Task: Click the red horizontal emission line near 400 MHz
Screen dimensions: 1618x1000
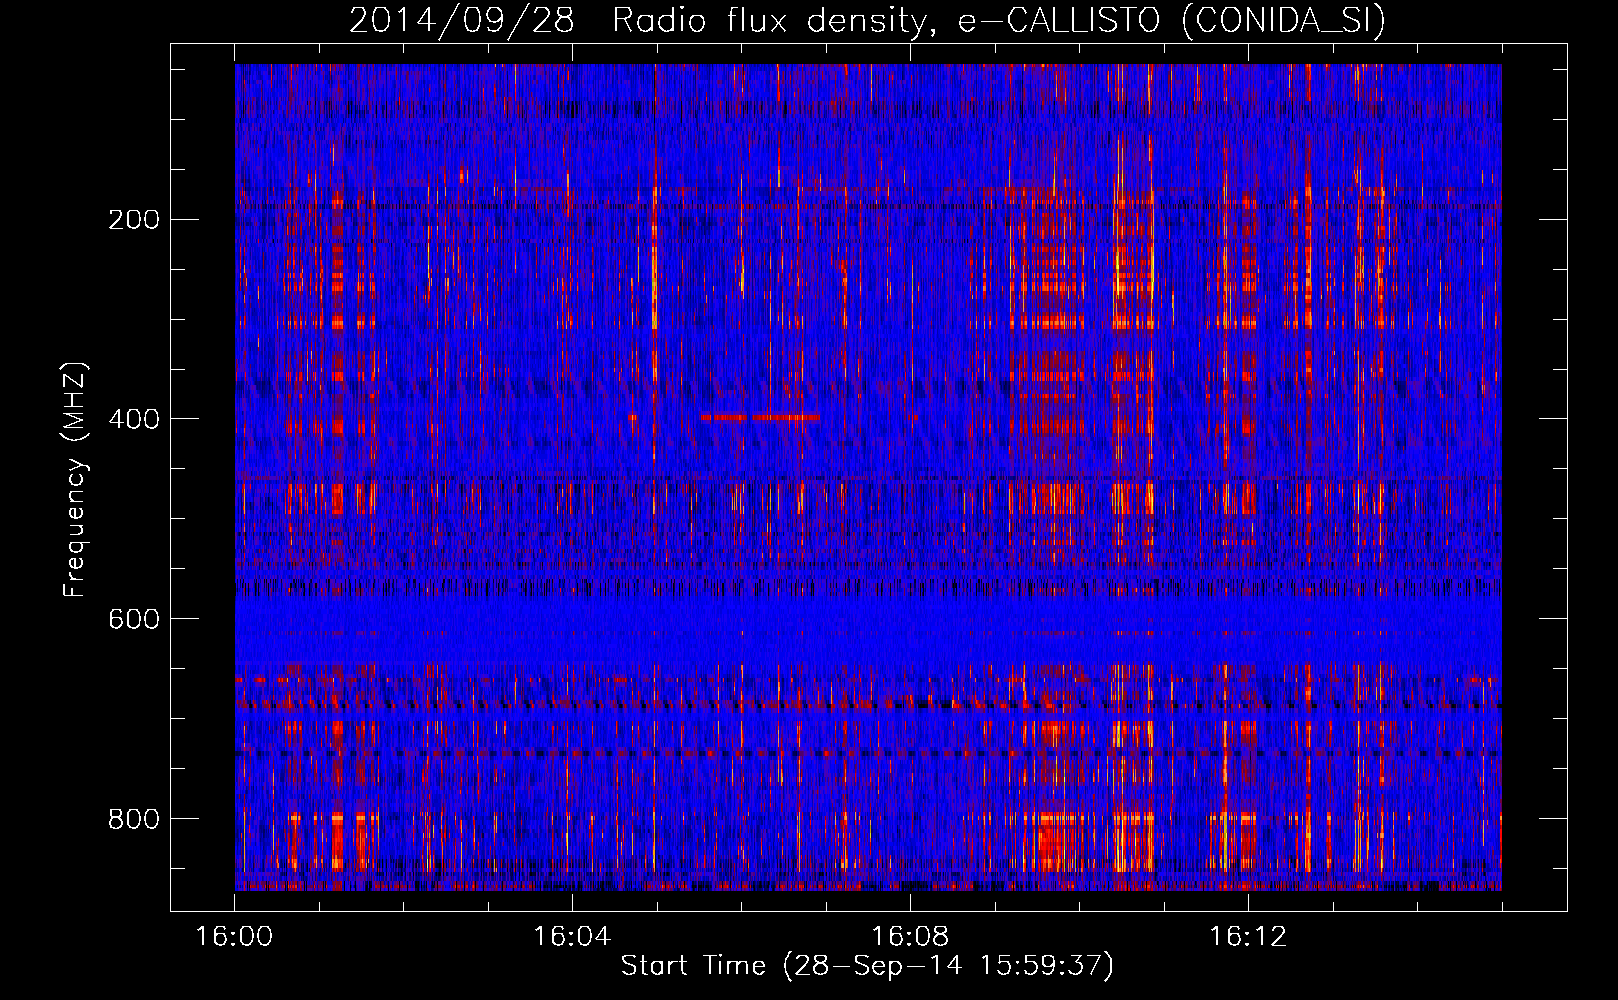Action: click(760, 417)
